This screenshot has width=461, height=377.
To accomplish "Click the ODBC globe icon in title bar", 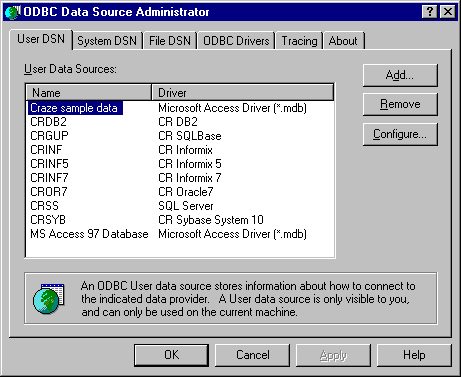I will click(x=13, y=12).
